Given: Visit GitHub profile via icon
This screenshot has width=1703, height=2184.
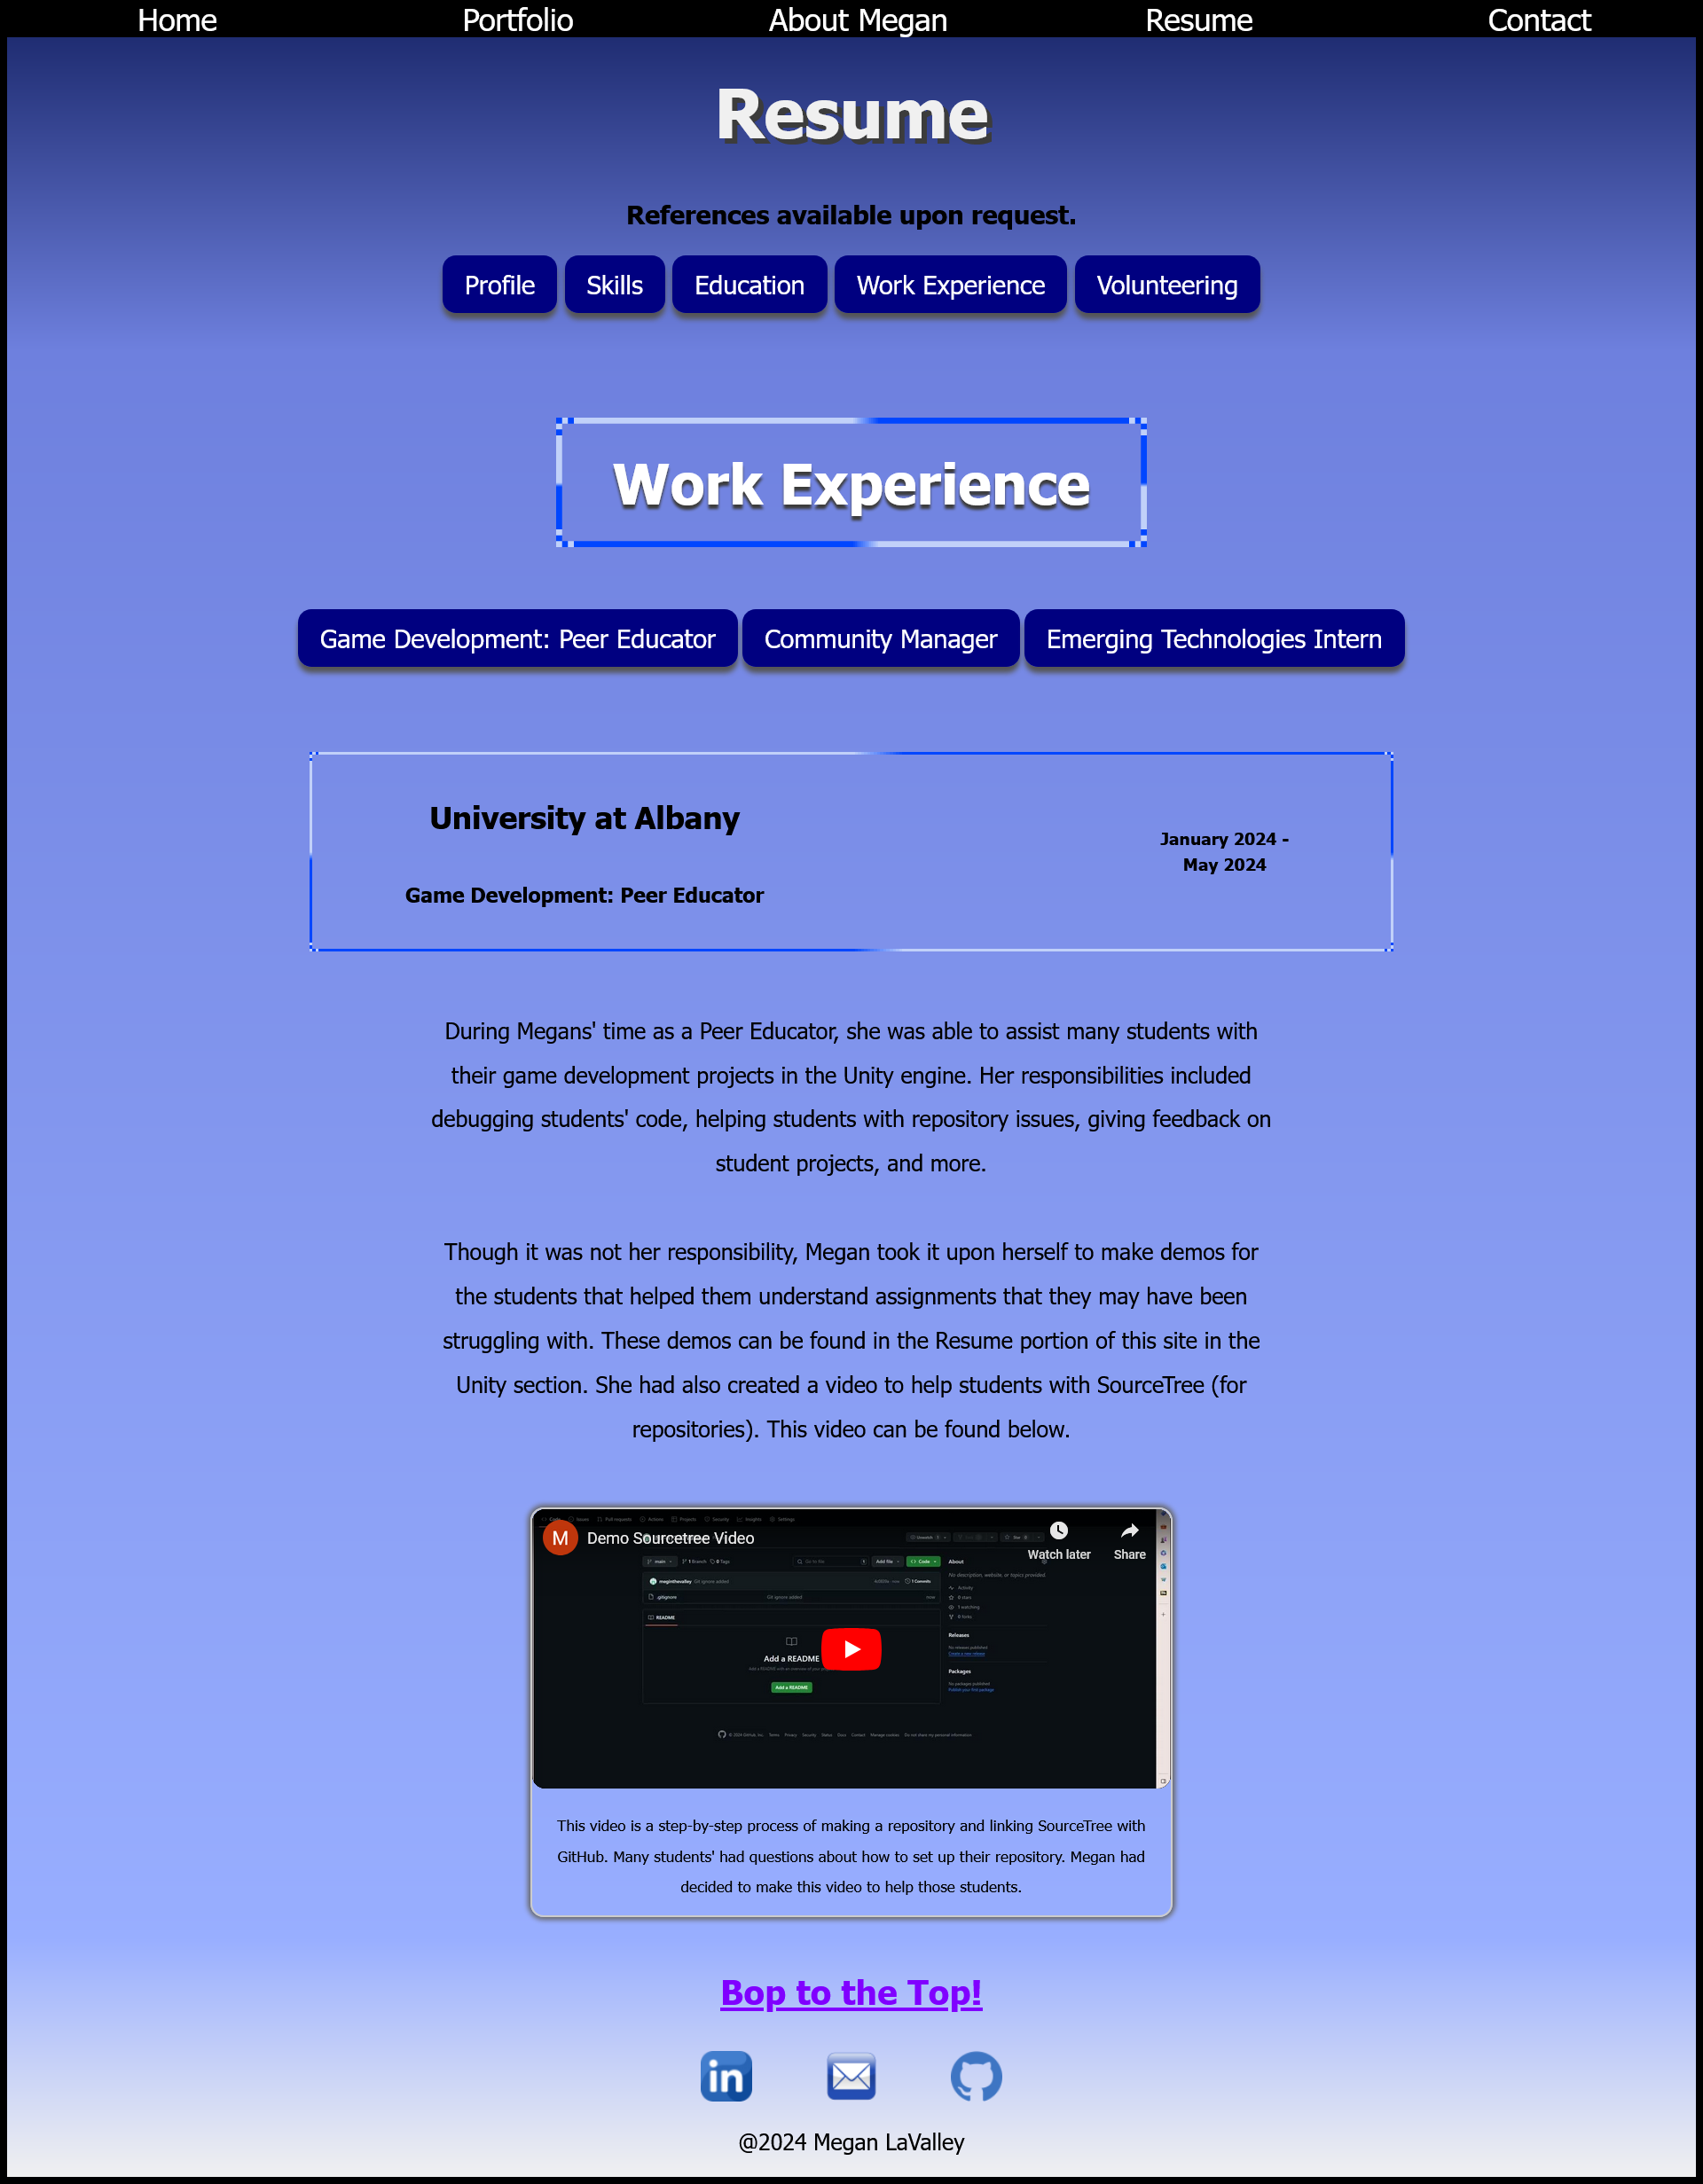Looking at the screenshot, I should (976, 2076).
